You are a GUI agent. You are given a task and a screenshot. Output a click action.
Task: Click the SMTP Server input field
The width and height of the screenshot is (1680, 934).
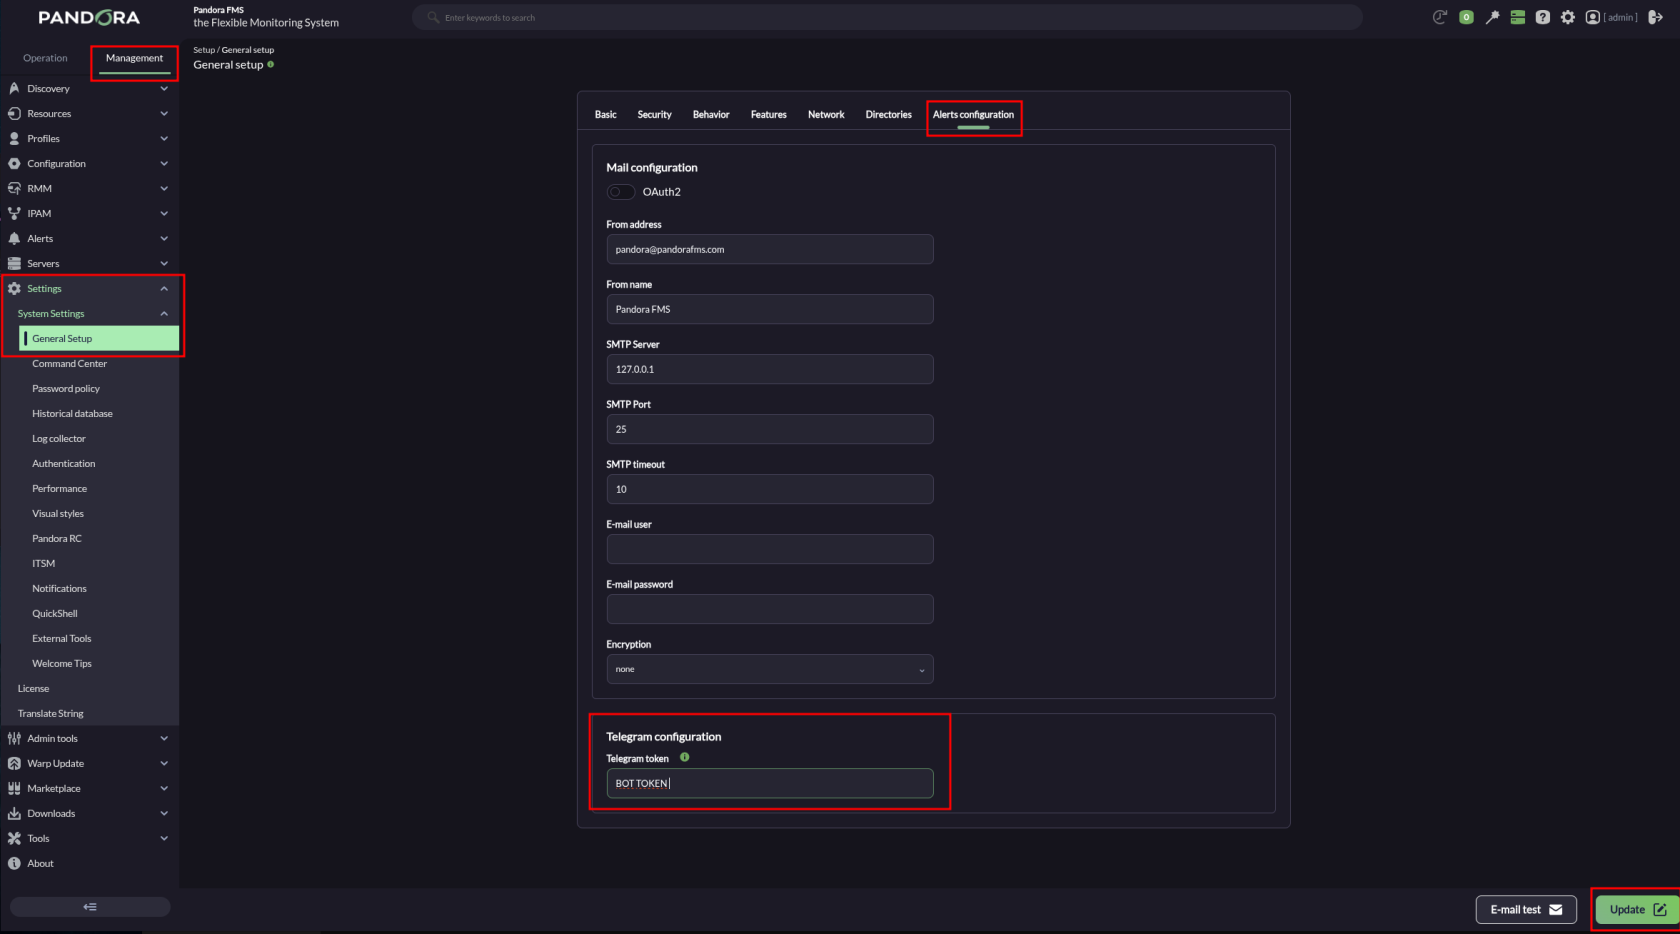[770, 369]
